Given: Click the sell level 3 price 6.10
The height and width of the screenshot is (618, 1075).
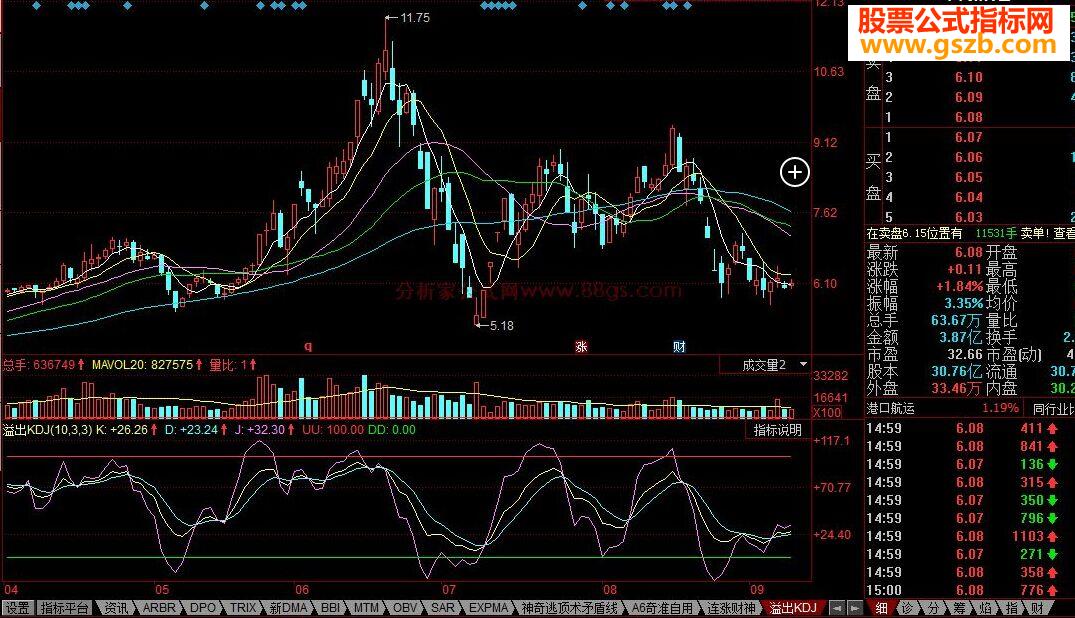Looking at the screenshot, I should pos(969,78).
